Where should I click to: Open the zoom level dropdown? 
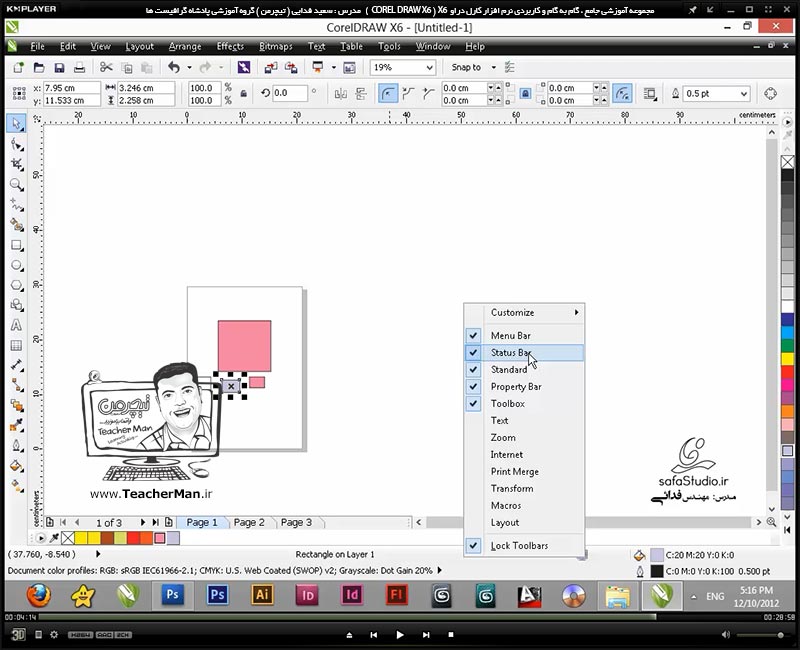tap(430, 67)
